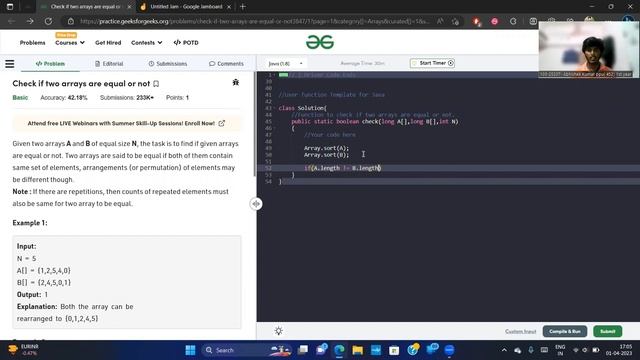
Task: Go back in browser history
Action: click(11, 21)
